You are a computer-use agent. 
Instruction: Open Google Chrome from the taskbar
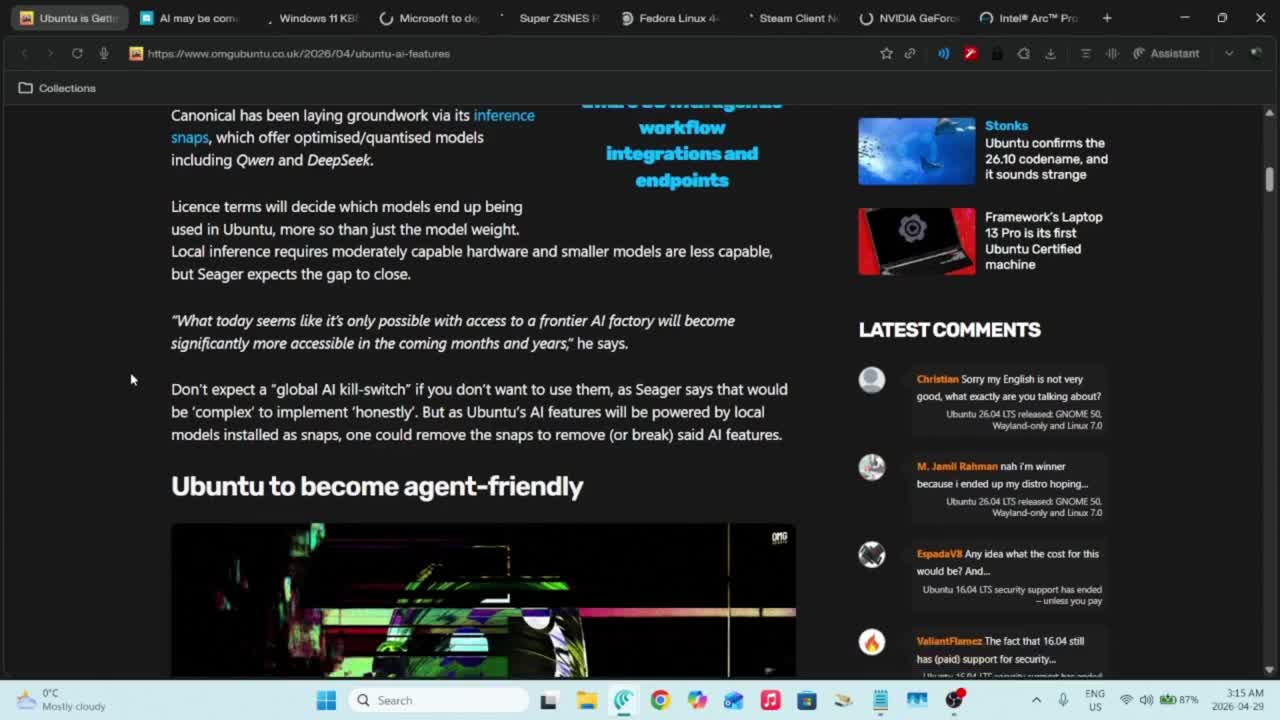point(660,701)
